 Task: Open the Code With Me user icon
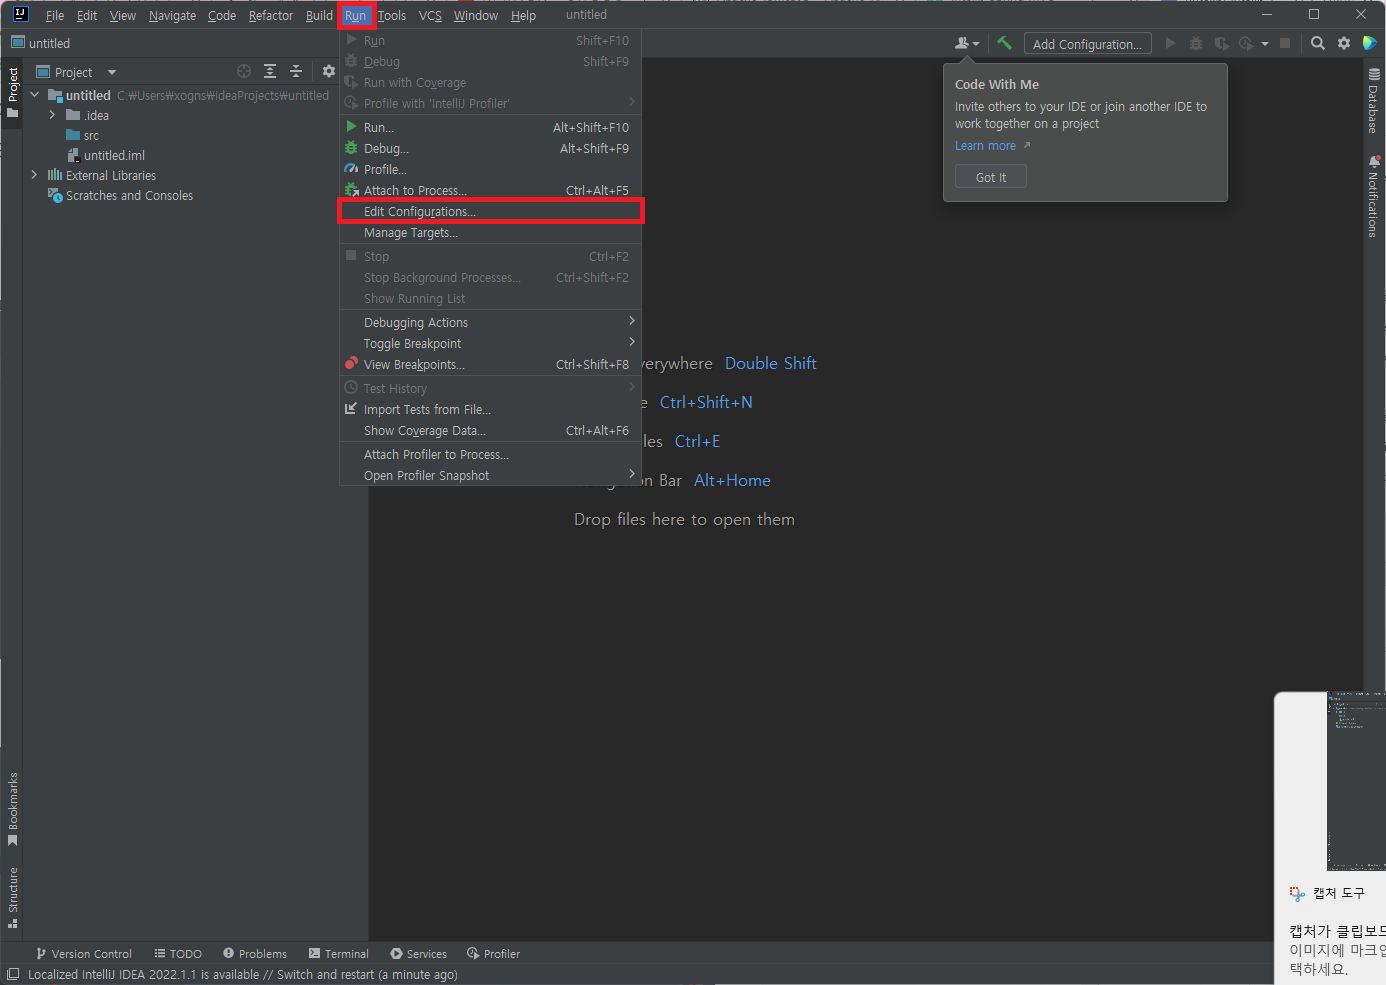tap(962, 43)
